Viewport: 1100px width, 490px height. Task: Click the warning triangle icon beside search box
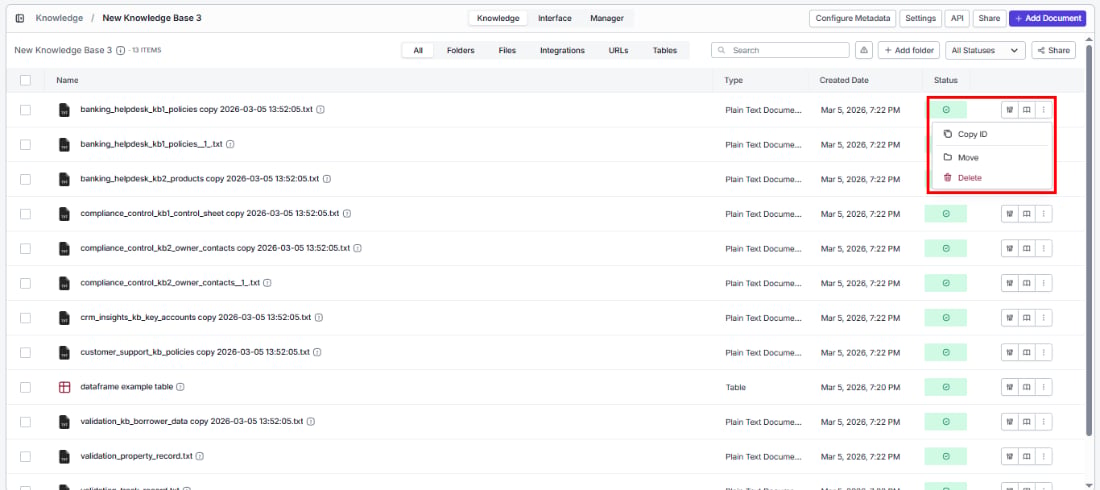(864, 51)
